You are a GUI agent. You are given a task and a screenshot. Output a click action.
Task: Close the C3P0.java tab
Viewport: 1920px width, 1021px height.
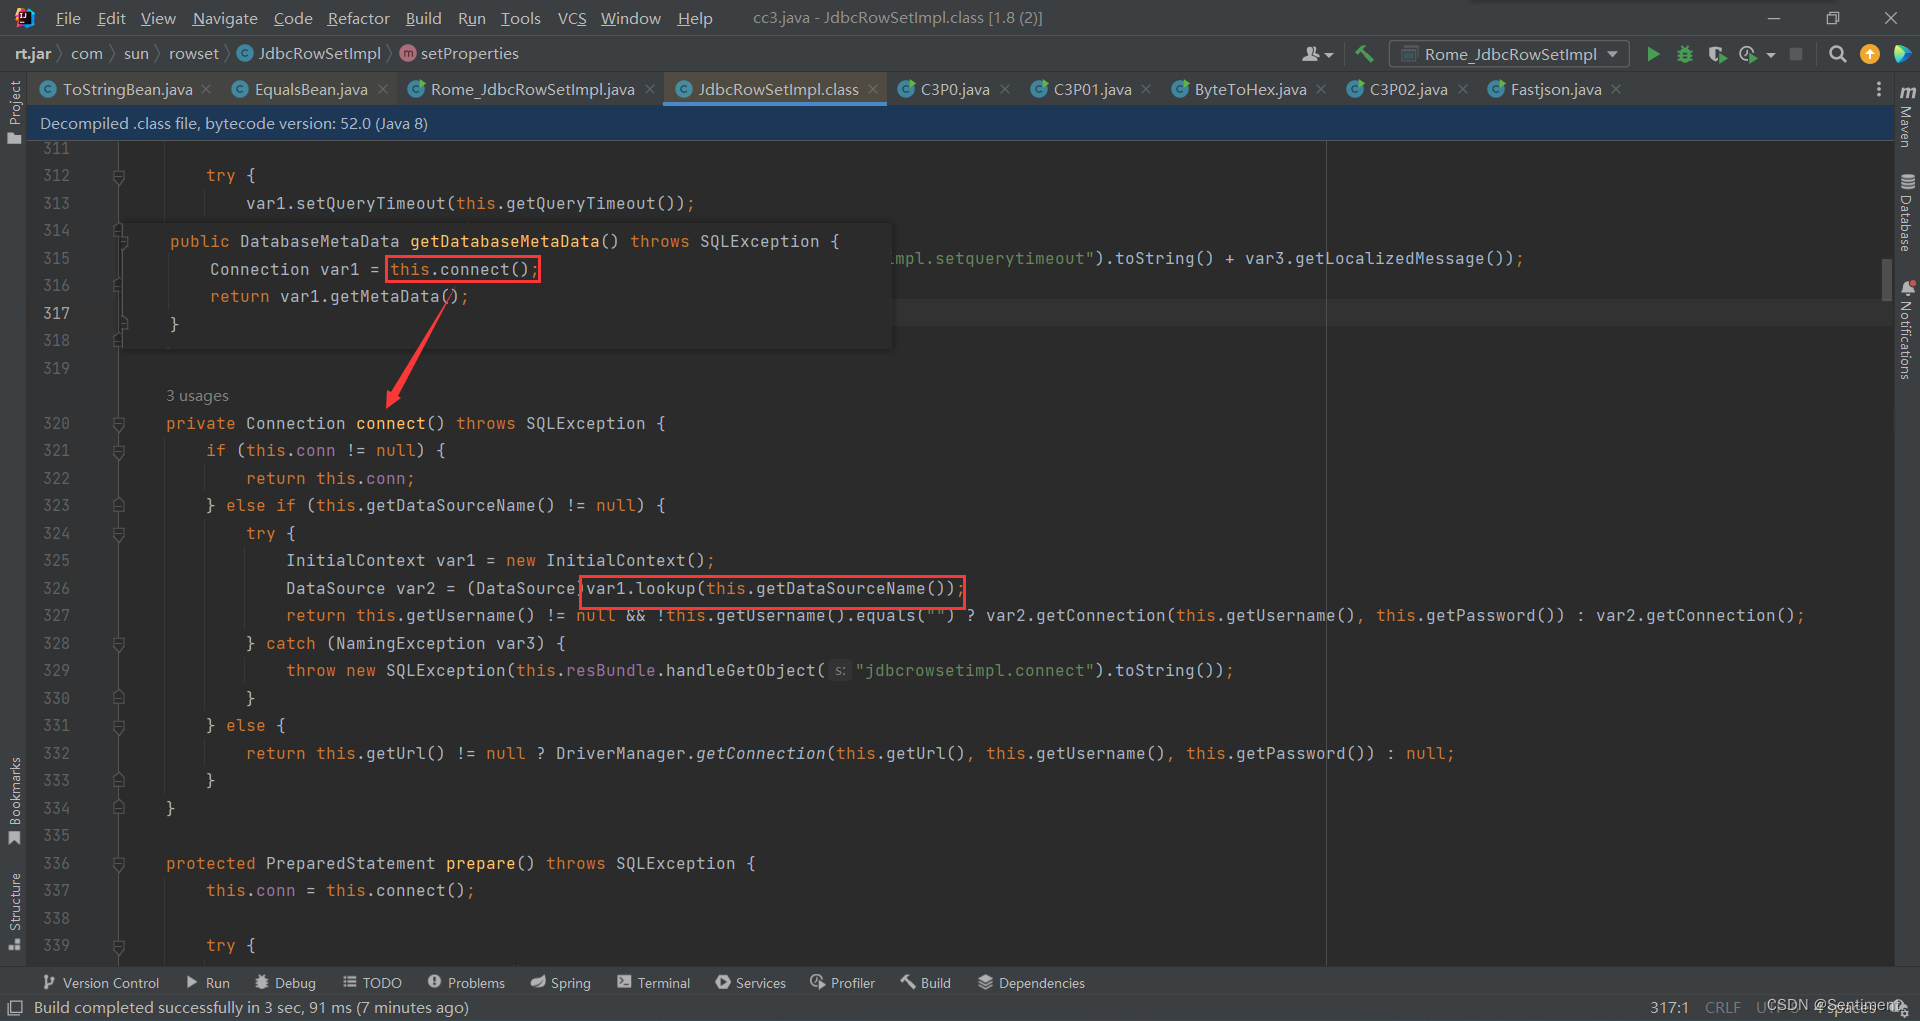(x=1005, y=89)
